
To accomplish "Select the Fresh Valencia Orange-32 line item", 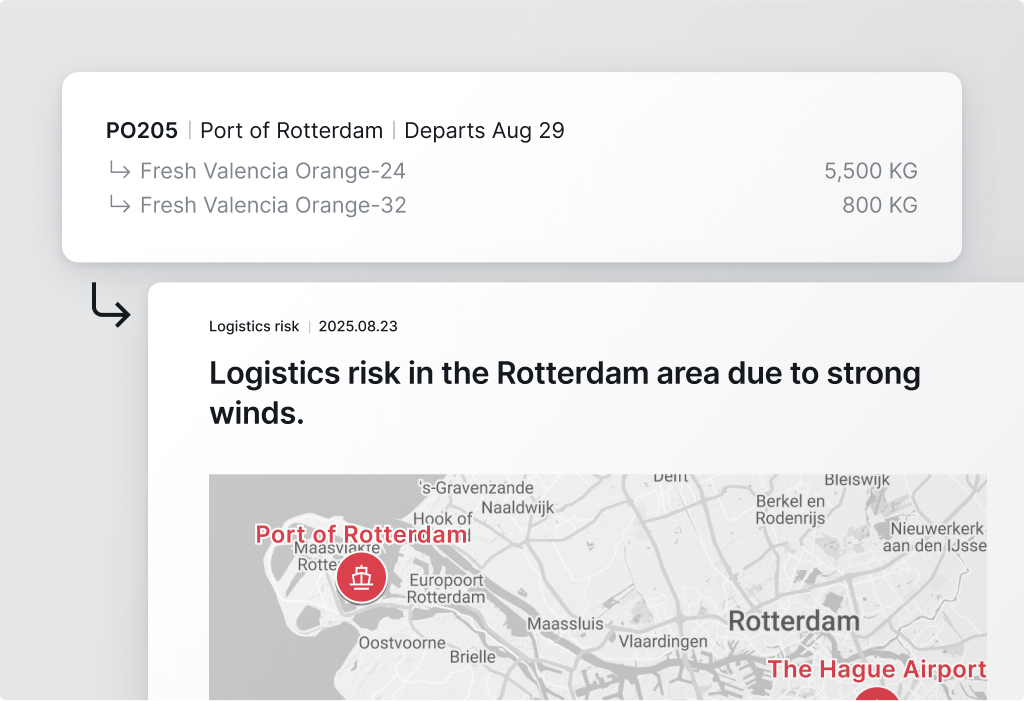I will (272, 205).
